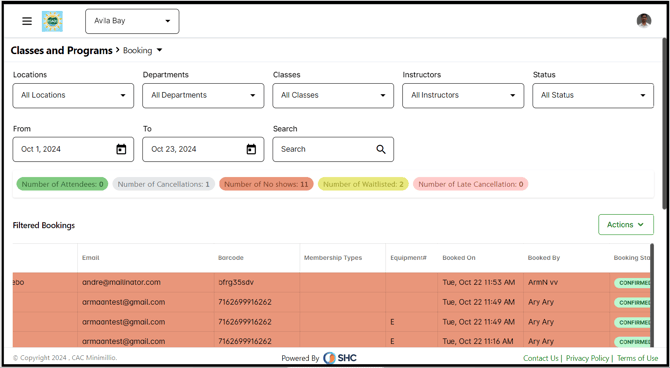The height and width of the screenshot is (368, 670).
Task: Expand the Booking breadcrumb dropdown
Action: point(143,50)
